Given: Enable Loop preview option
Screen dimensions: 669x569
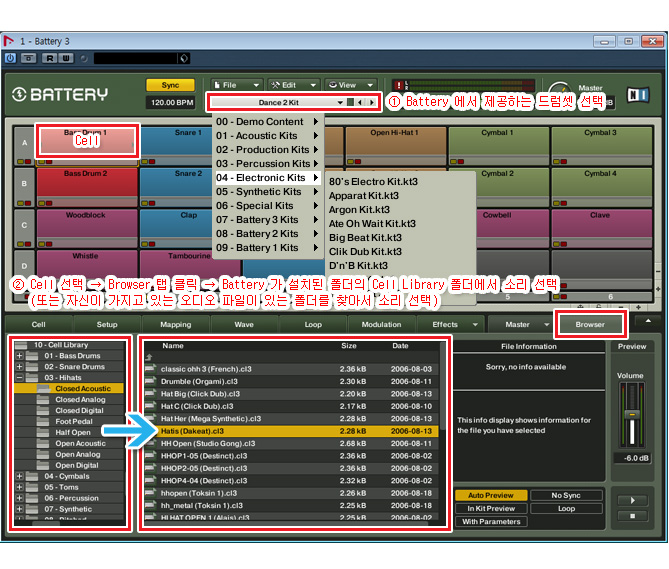Looking at the screenshot, I should 566,508.
